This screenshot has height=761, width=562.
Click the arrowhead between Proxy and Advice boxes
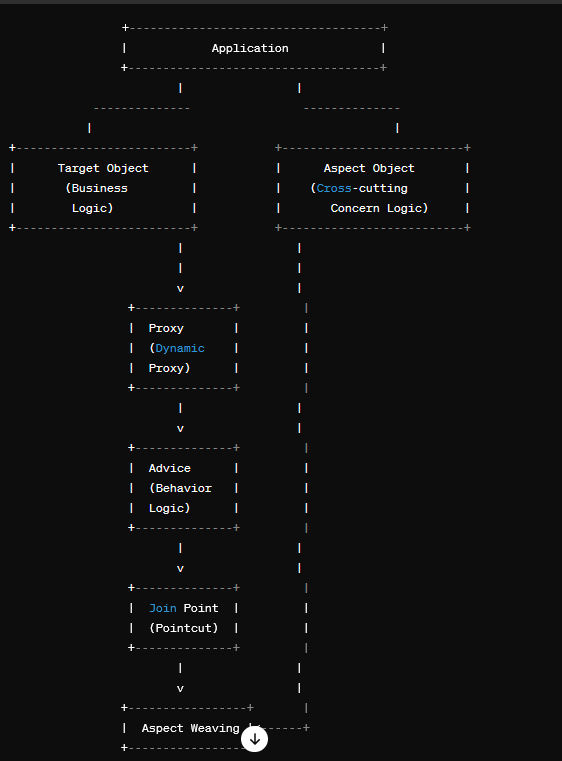pos(180,429)
